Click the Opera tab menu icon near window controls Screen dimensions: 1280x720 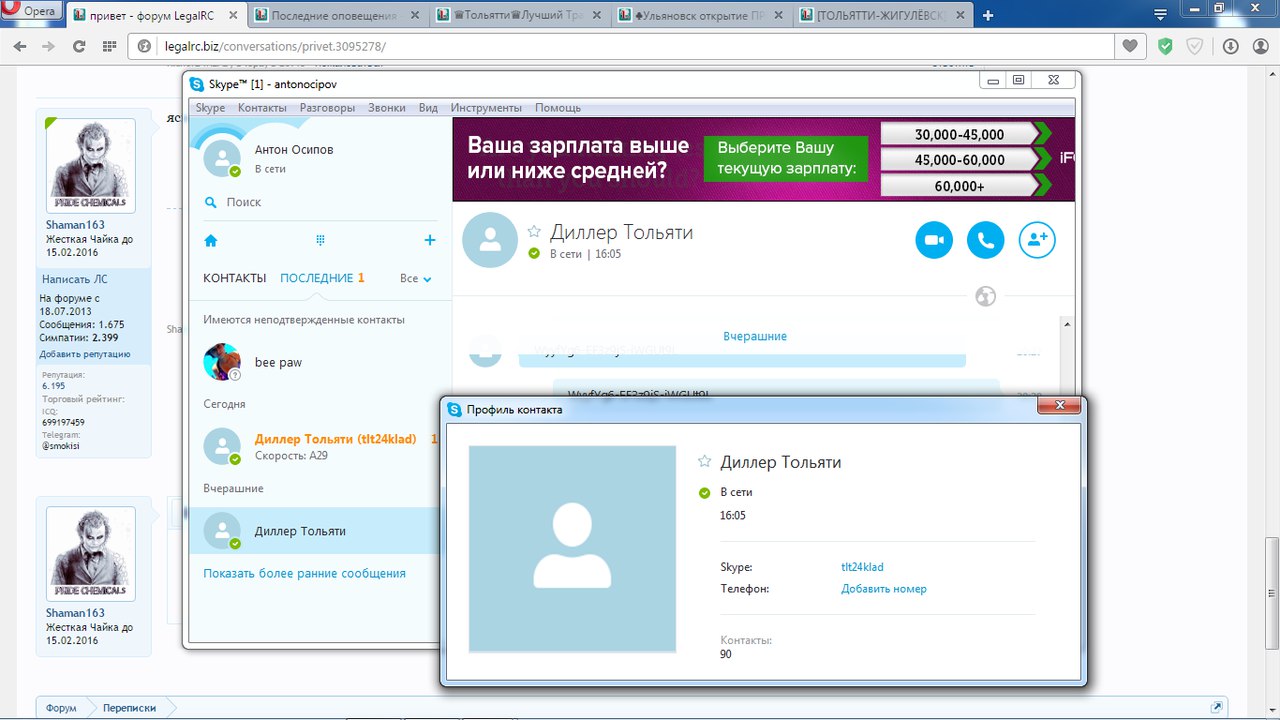click(1161, 15)
